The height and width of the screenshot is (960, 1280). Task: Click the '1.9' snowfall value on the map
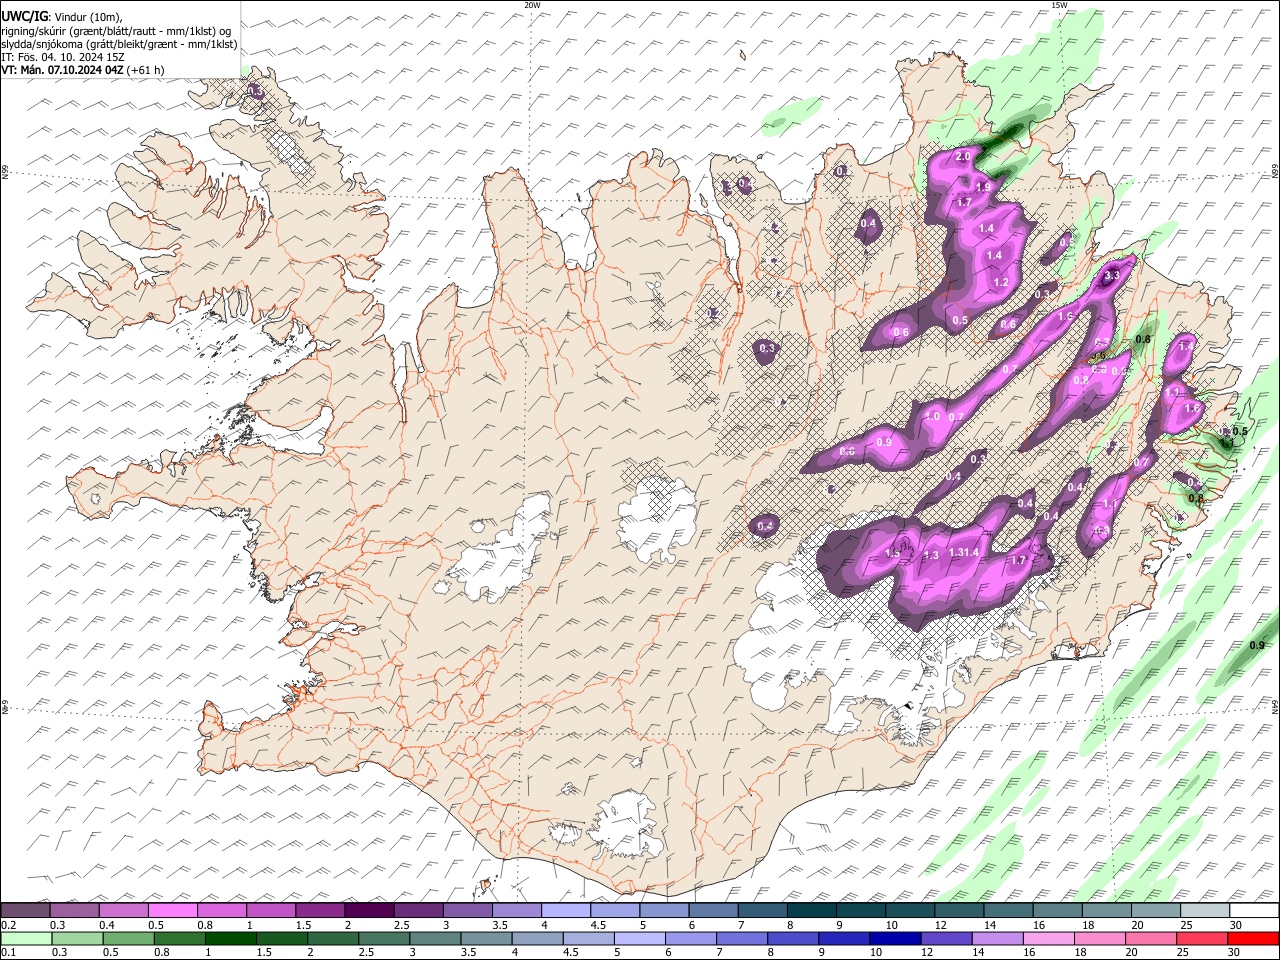click(x=983, y=187)
